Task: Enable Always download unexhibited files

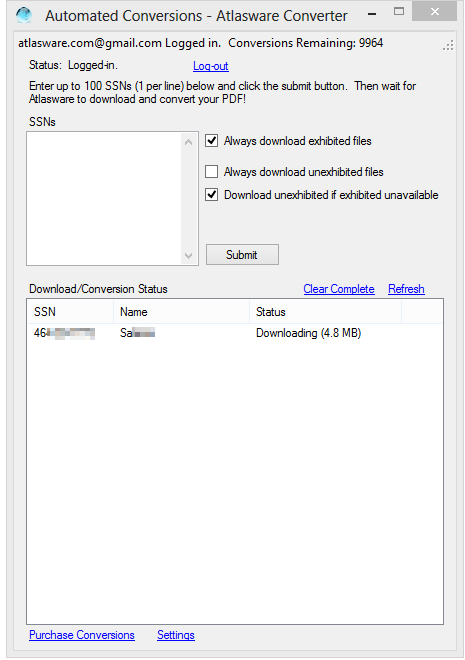Action: click(212, 172)
